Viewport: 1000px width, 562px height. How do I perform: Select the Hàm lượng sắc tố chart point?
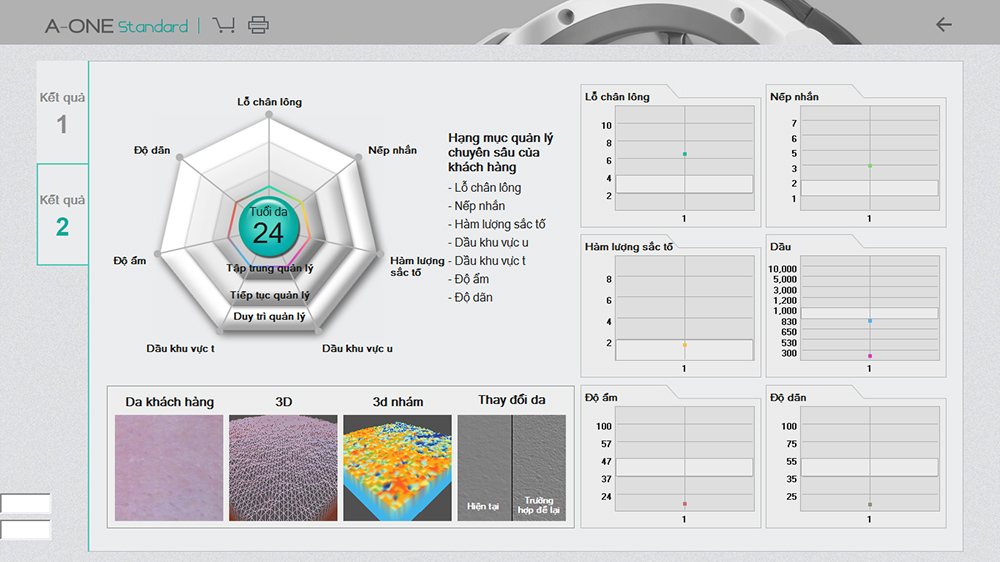tap(684, 345)
